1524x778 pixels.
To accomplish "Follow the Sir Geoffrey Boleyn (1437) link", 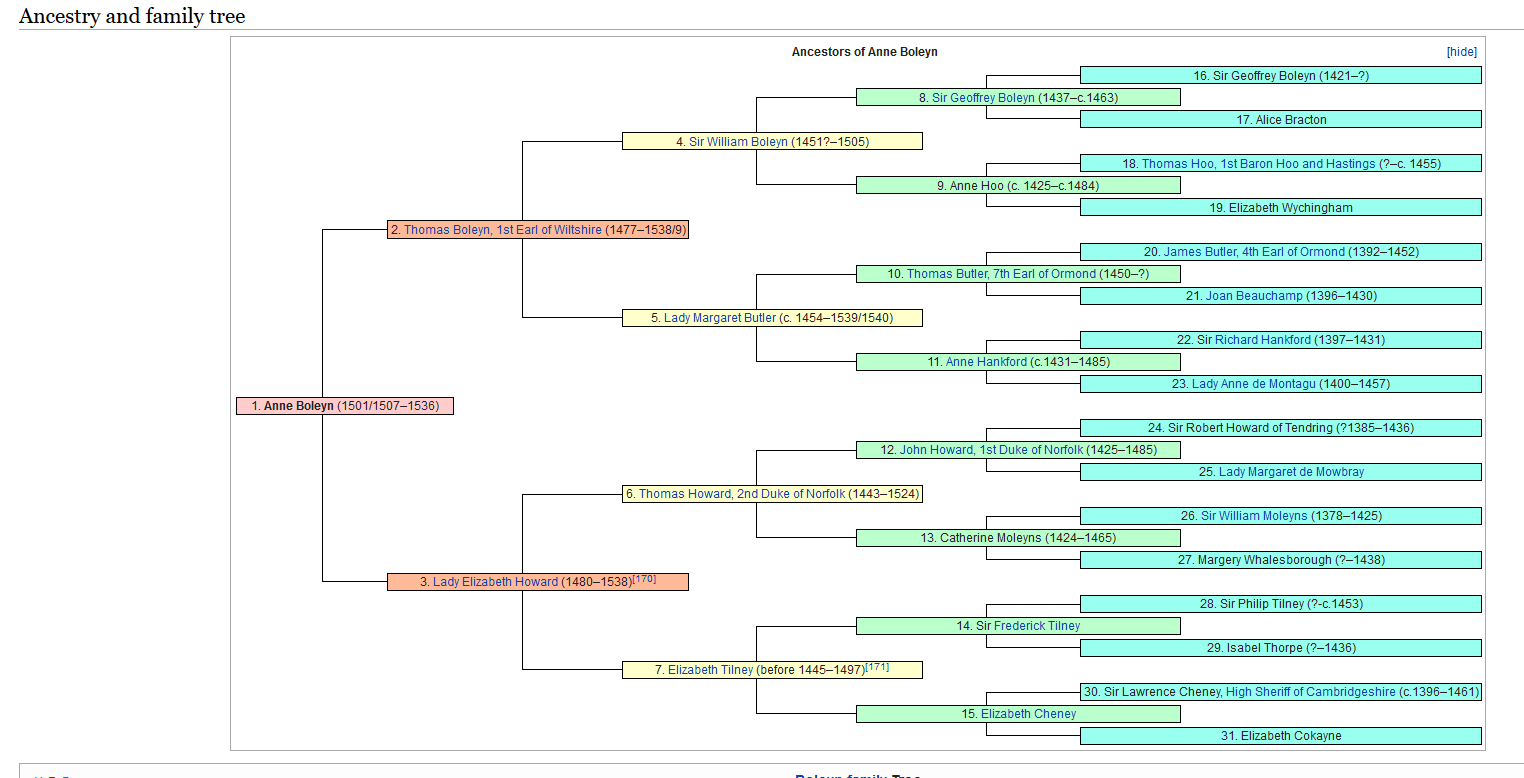I will click(x=983, y=98).
